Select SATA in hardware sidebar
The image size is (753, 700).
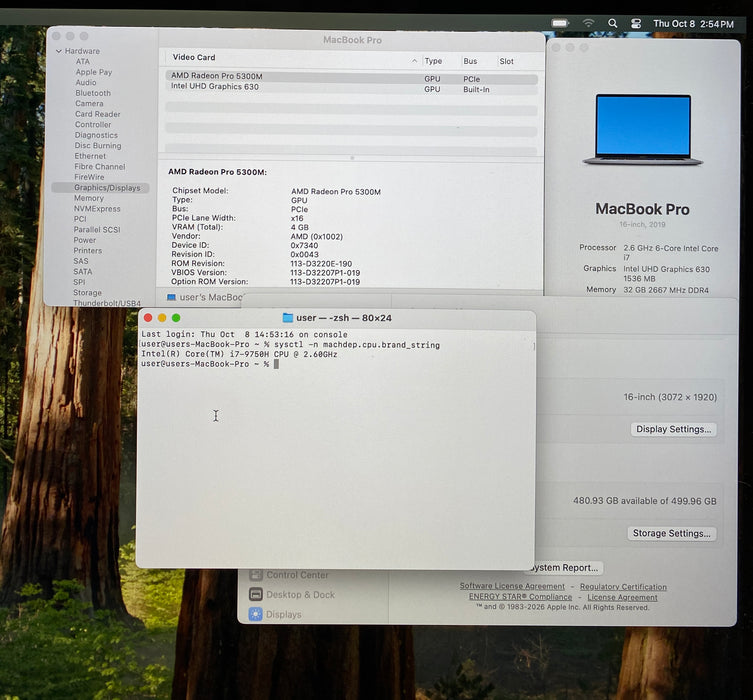(83, 272)
